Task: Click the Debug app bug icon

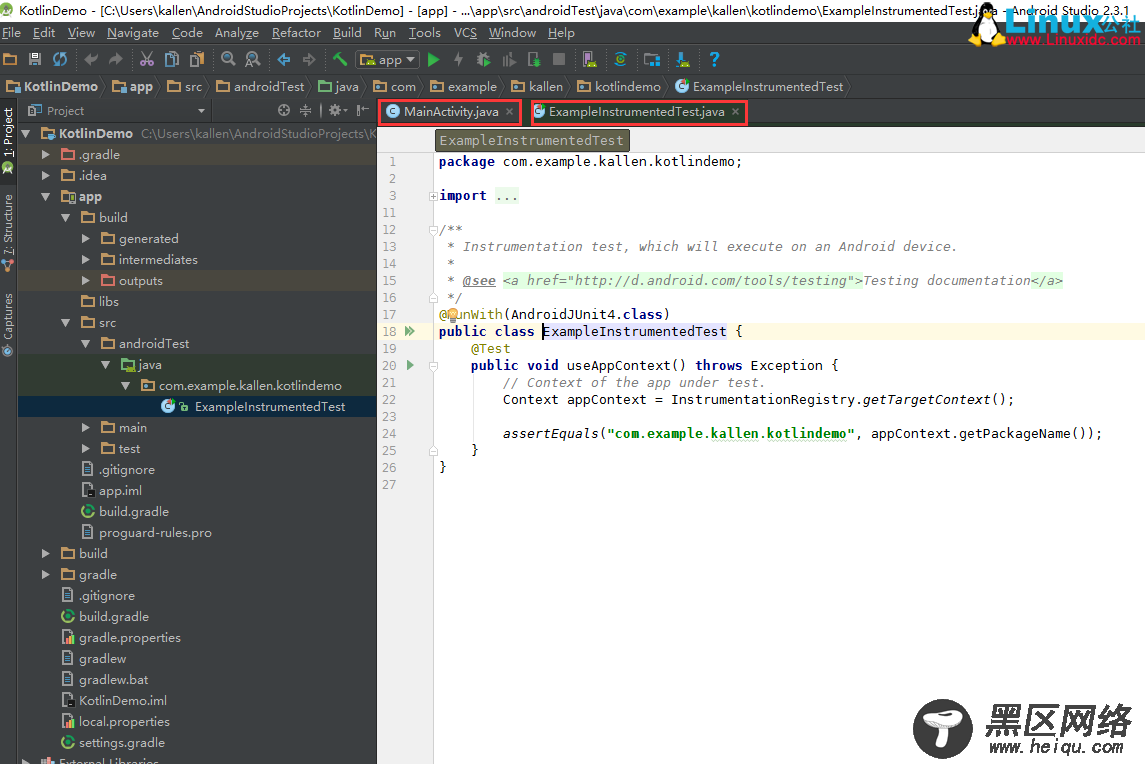Action: tap(483, 59)
